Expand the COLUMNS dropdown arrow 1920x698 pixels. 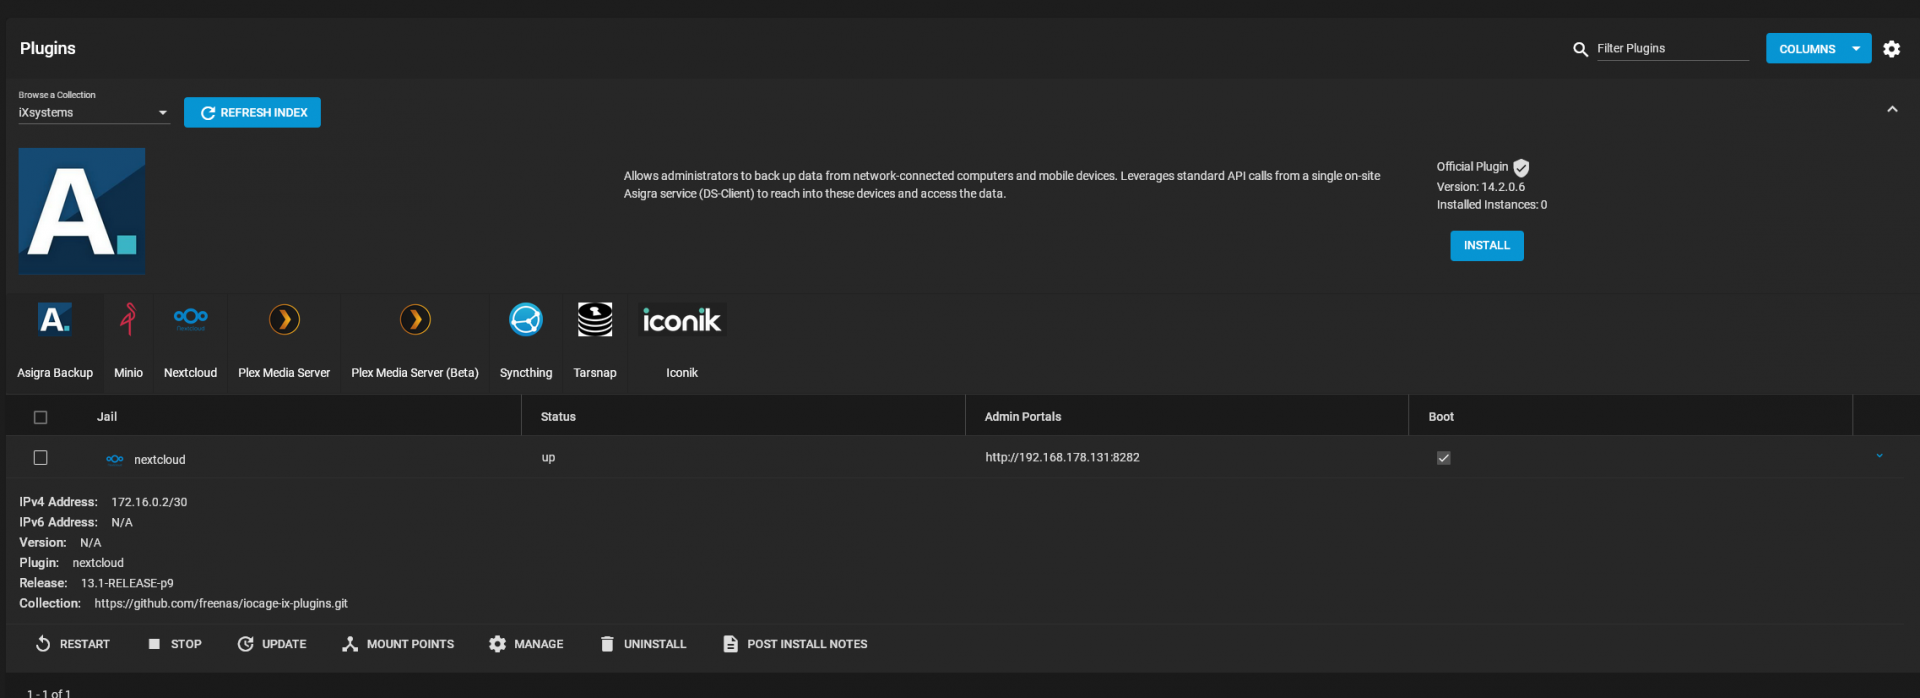[1856, 48]
